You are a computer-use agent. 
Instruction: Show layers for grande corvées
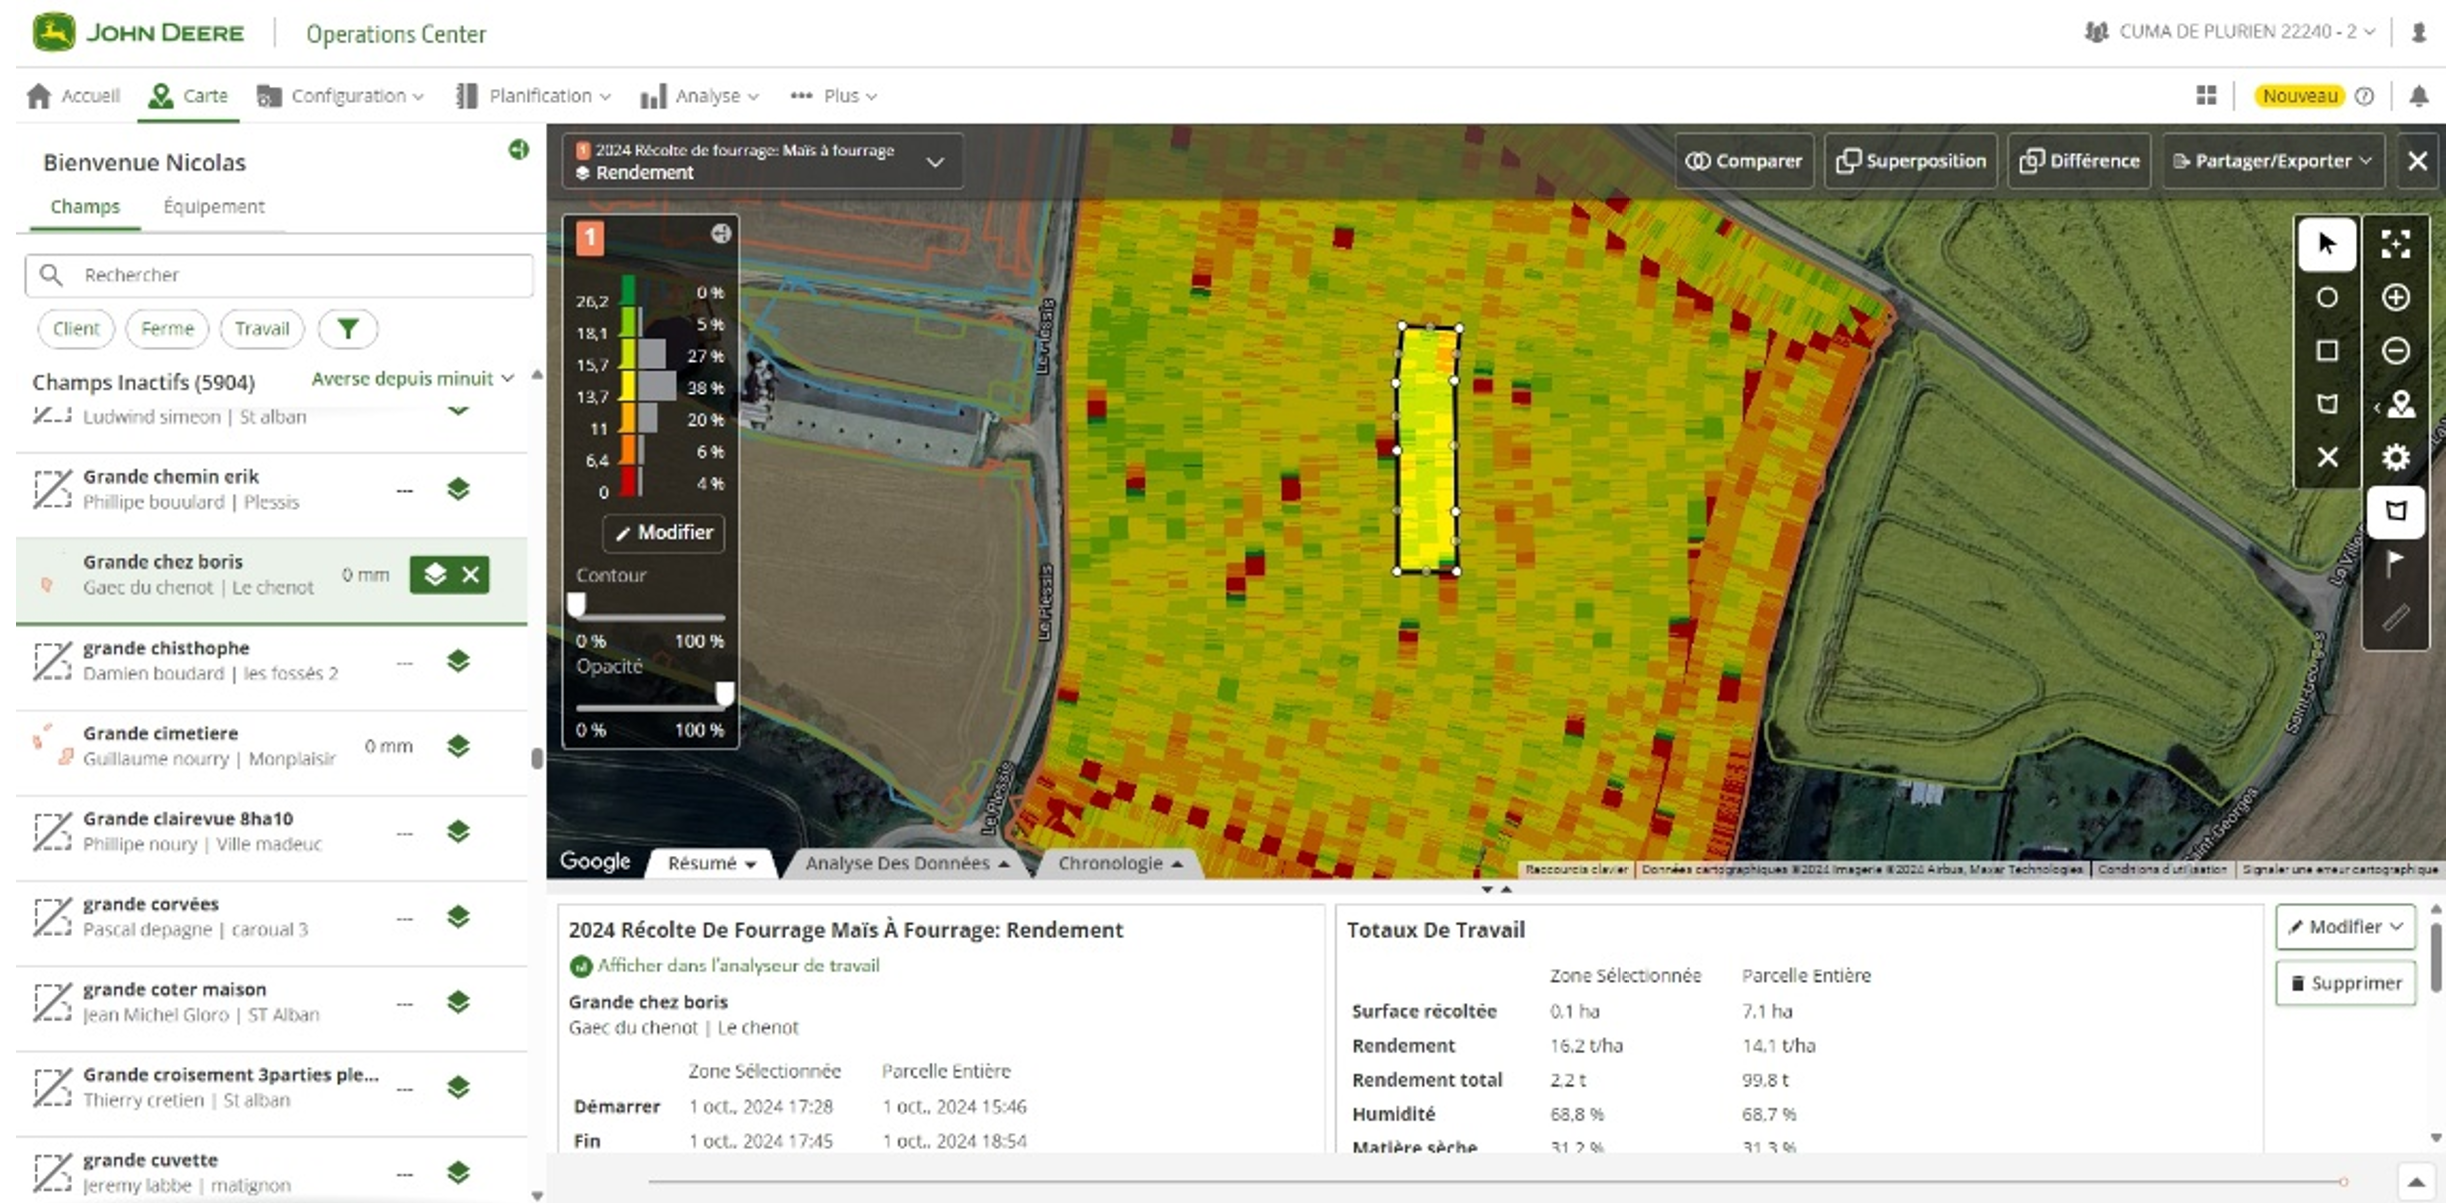tap(458, 916)
